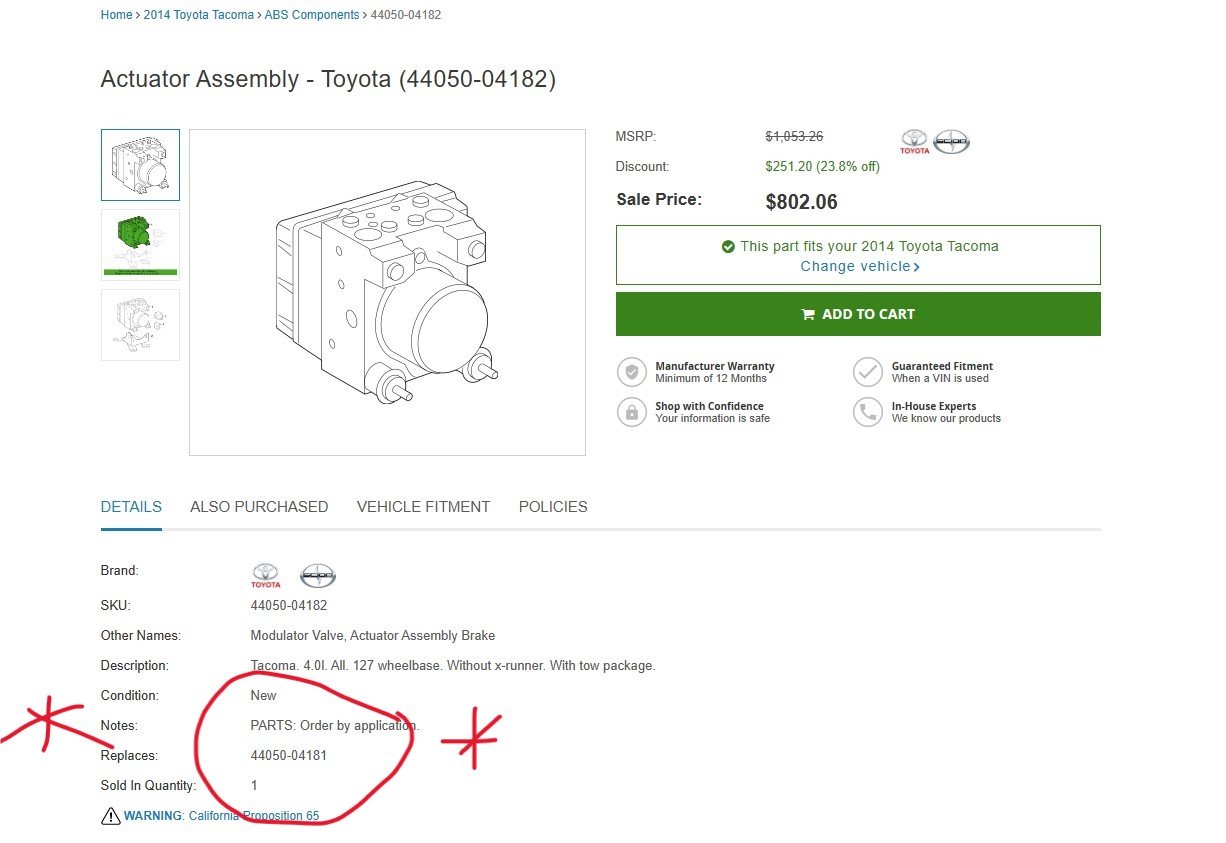Go to 2014 Toyota Tacoma breadcrumb
Viewport: 1226px width, 843px height.
pyautogui.click(x=198, y=15)
